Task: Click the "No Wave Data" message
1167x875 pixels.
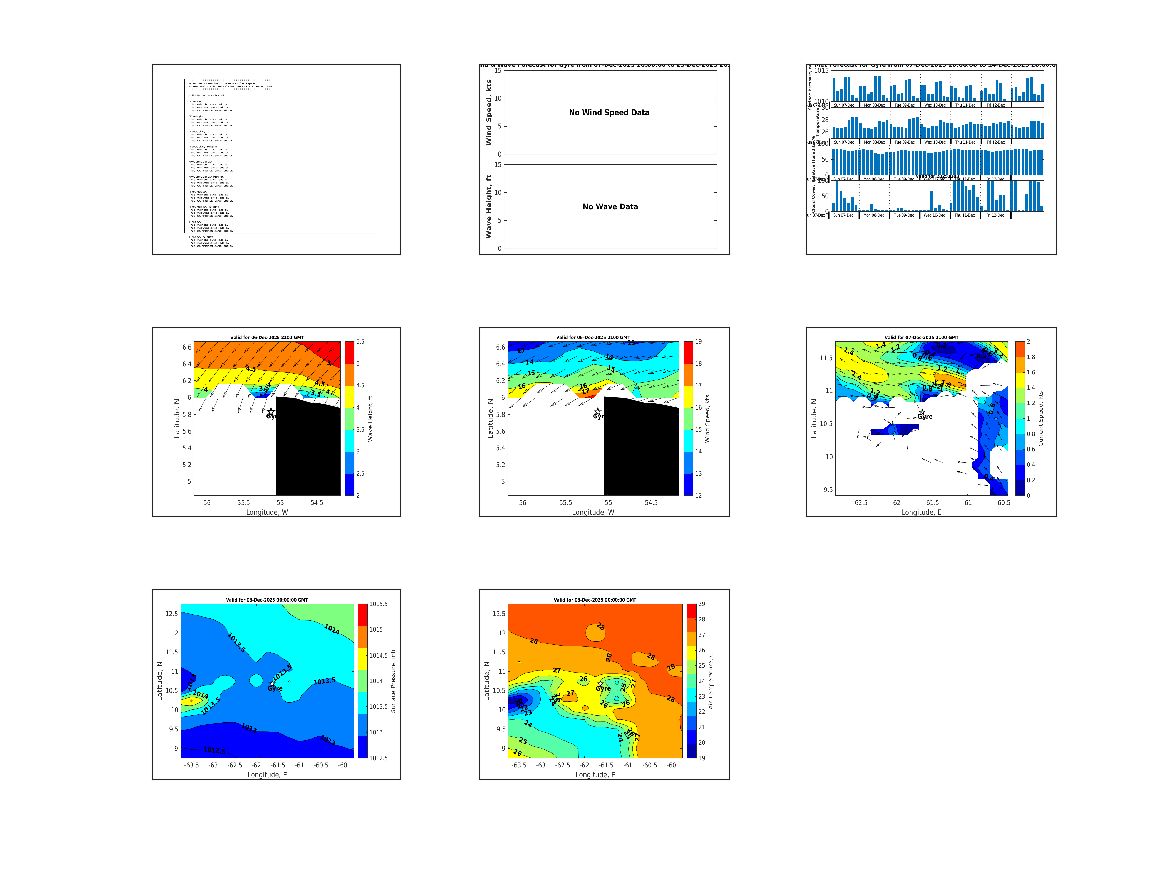Action: 610,206
